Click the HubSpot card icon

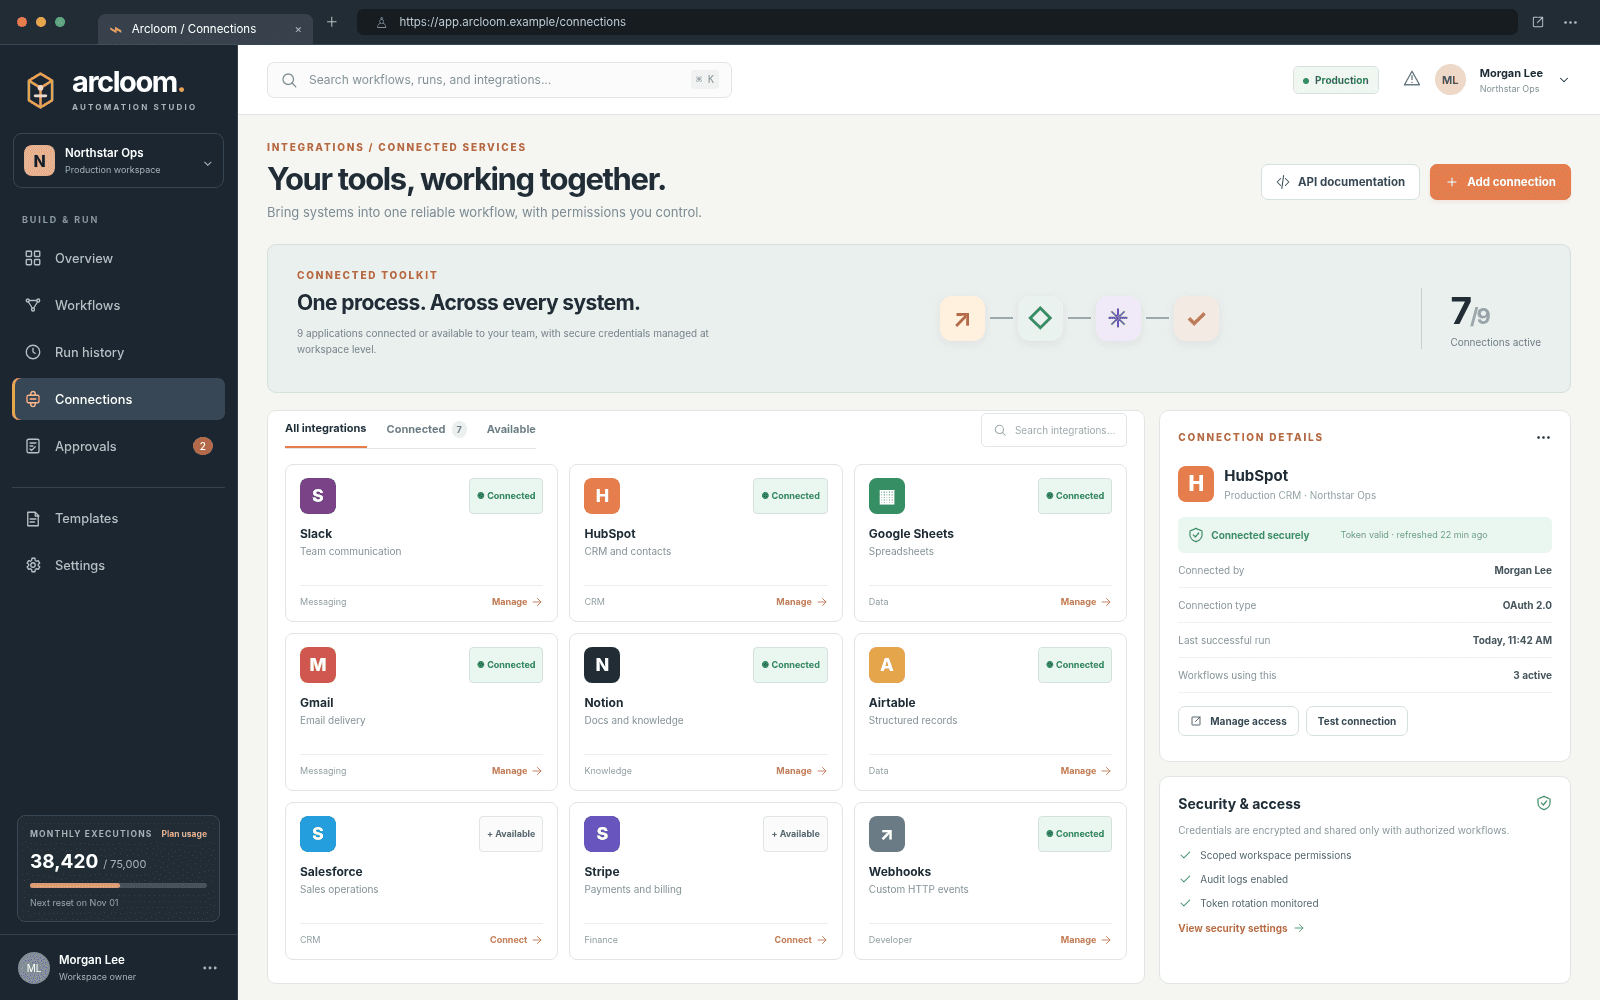pyautogui.click(x=602, y=496)
